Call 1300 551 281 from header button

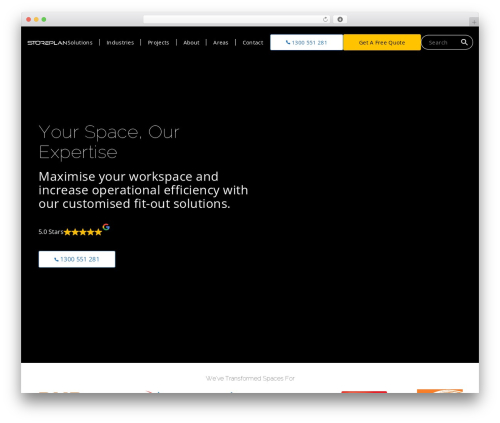(306, 42)
